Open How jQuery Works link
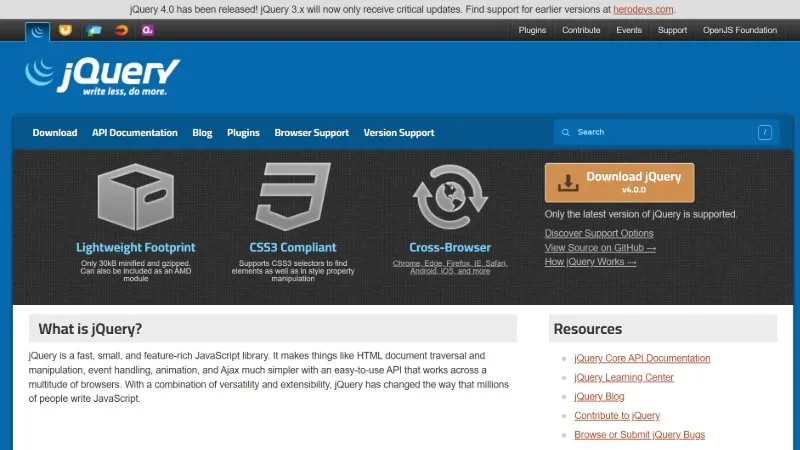 tap(590, 262)
